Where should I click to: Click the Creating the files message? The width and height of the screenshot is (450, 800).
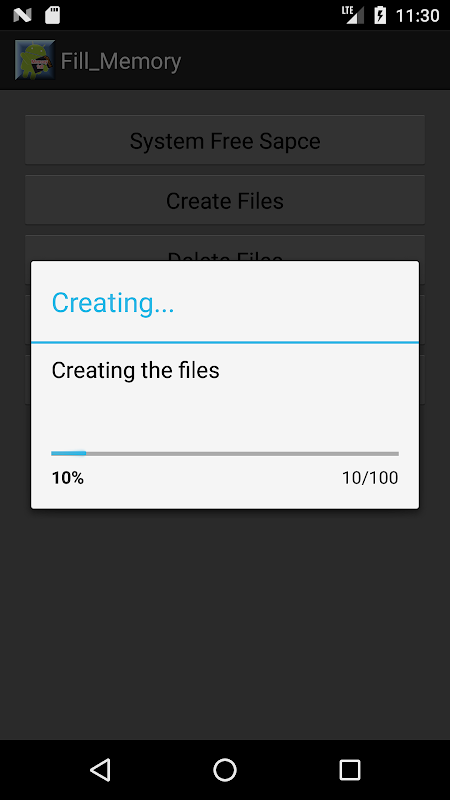tap(135, 370)
